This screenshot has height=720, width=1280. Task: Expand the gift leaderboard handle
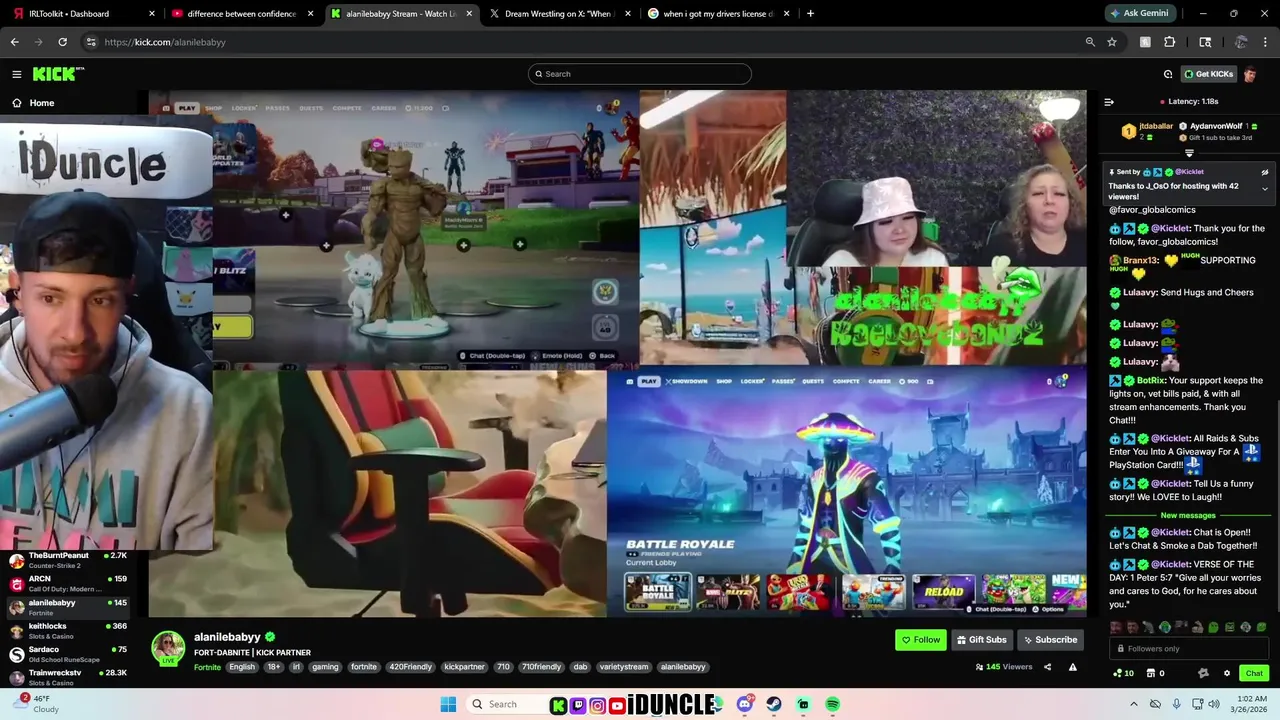tap(1189, 153)
